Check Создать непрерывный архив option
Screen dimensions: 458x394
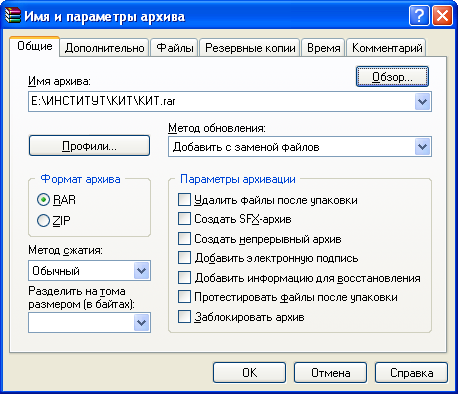[184, 239]
